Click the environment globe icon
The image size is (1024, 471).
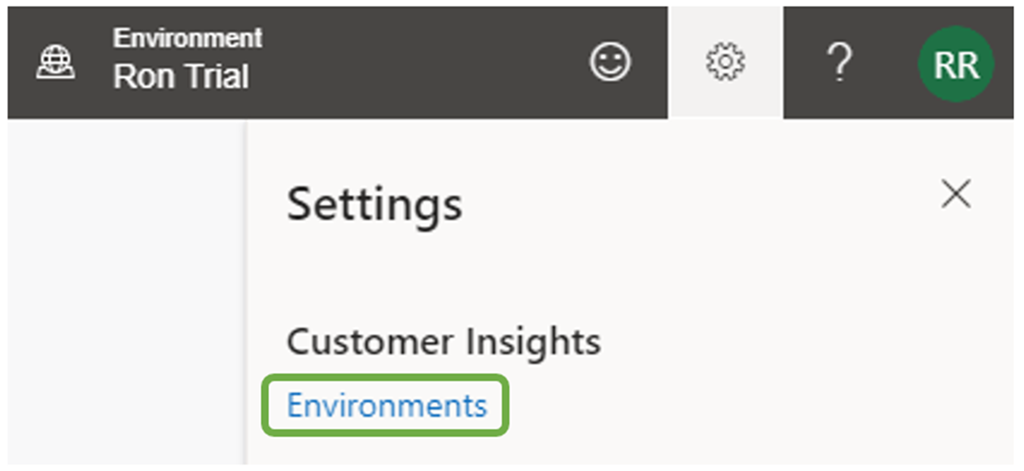pos(49,63)
